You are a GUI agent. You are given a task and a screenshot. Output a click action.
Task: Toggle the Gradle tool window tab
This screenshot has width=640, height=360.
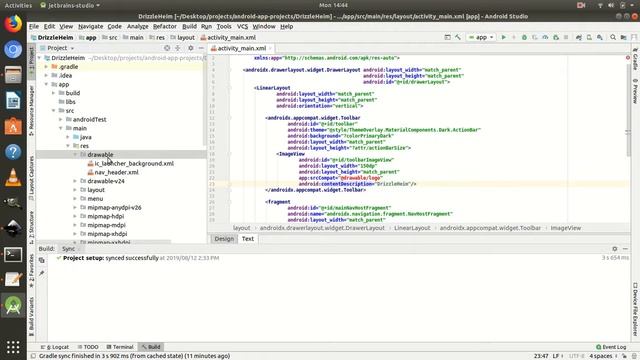[x=635, y=59]
